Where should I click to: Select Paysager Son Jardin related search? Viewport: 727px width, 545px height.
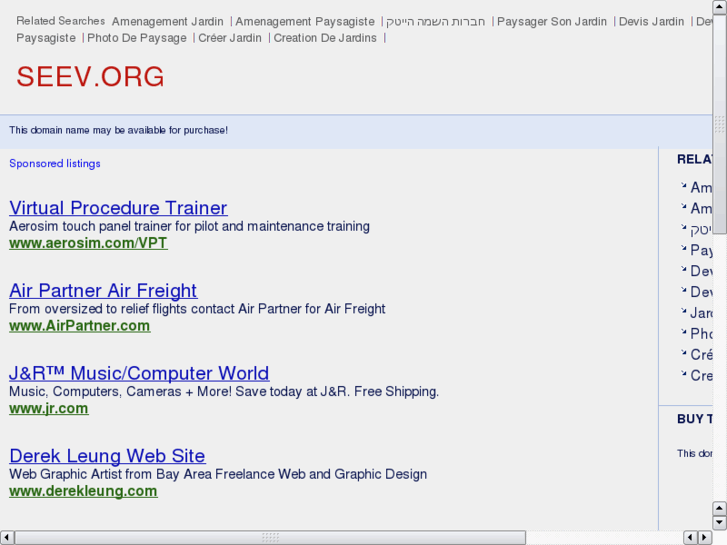point(552,22)
